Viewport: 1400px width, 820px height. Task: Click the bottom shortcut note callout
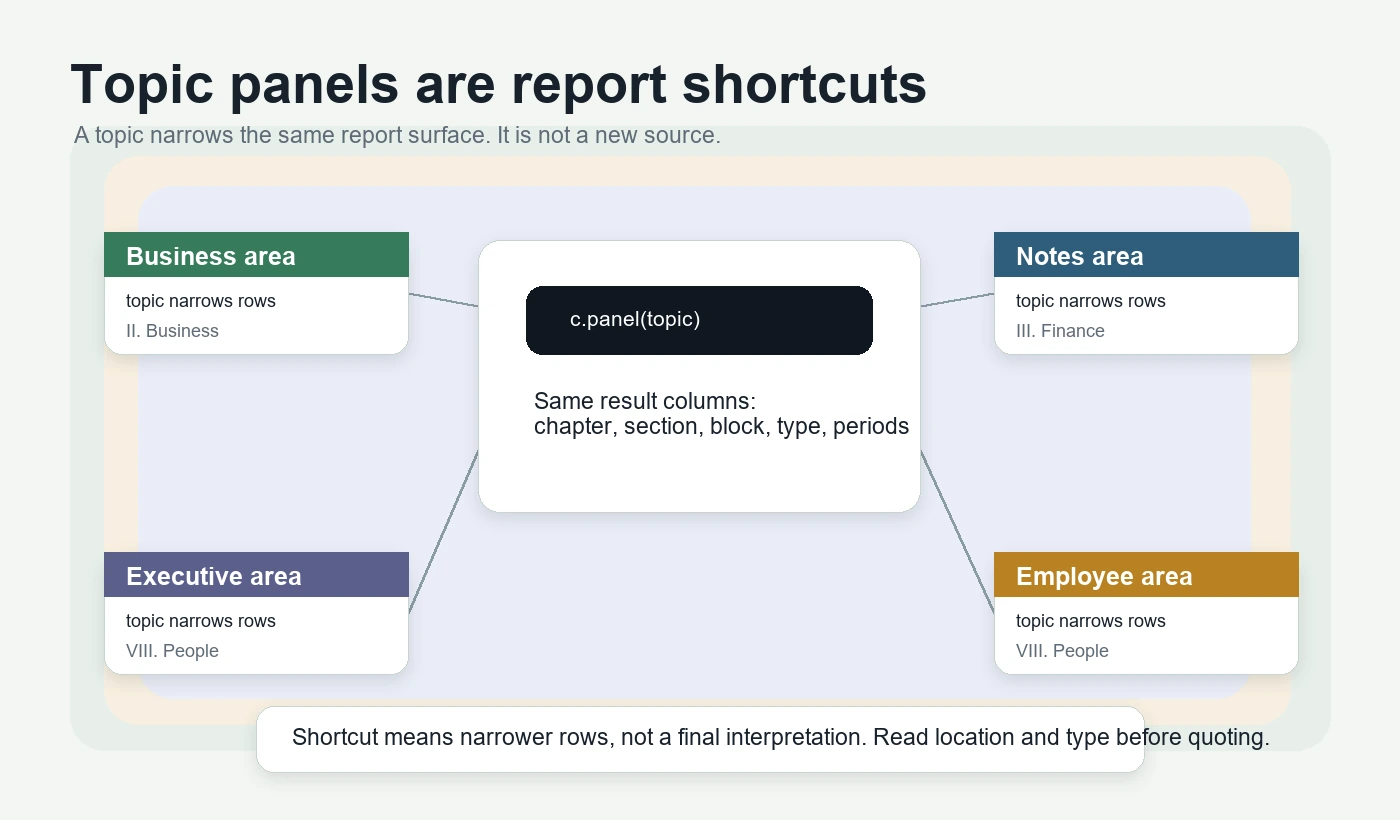pyautogui.click(x=700, y=739)
